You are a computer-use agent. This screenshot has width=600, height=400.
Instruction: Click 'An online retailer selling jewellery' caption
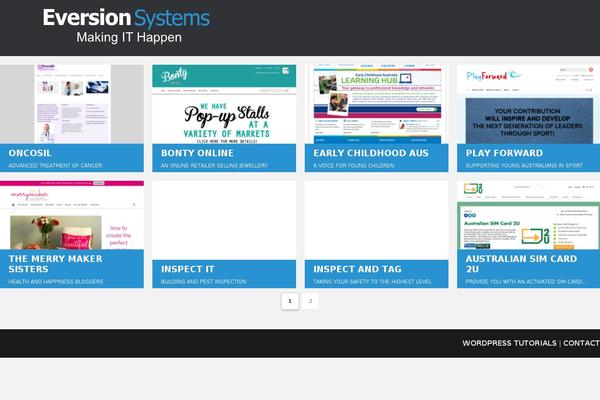pos(214,165)
